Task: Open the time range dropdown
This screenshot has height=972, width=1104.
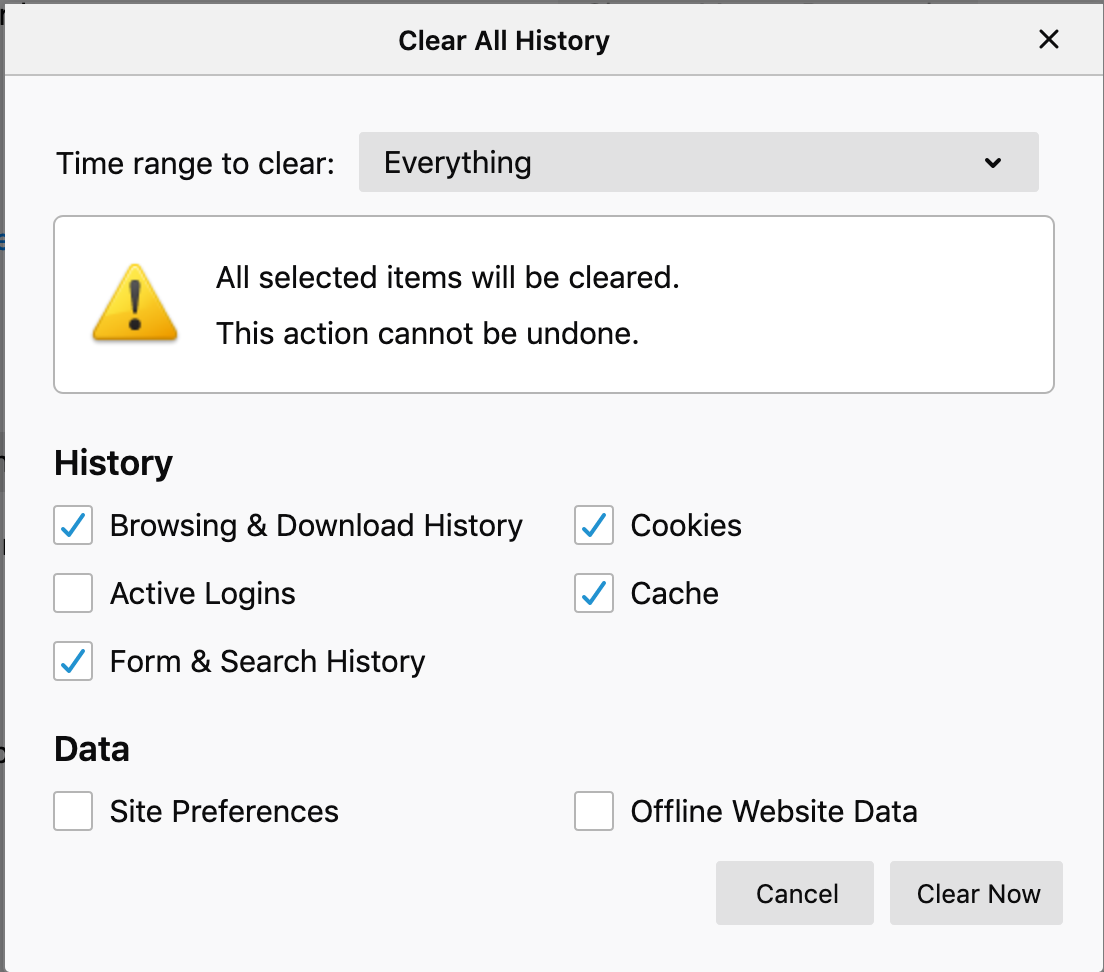Action: [697, 162]
